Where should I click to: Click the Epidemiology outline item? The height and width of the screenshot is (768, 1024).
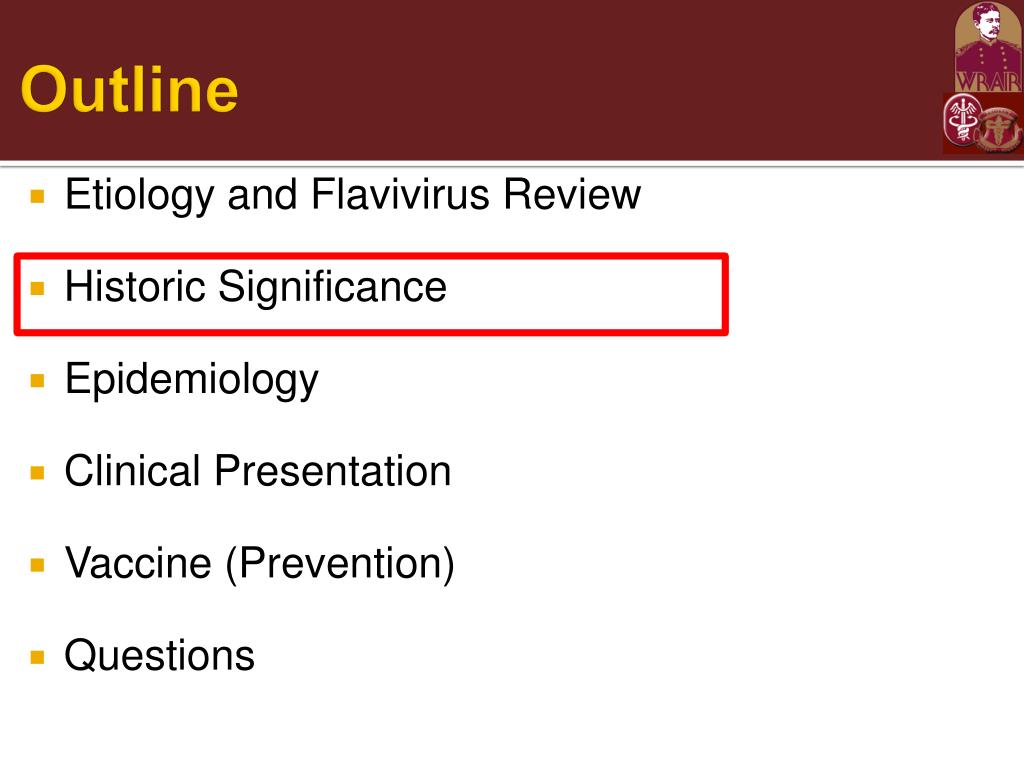[191, 379]
